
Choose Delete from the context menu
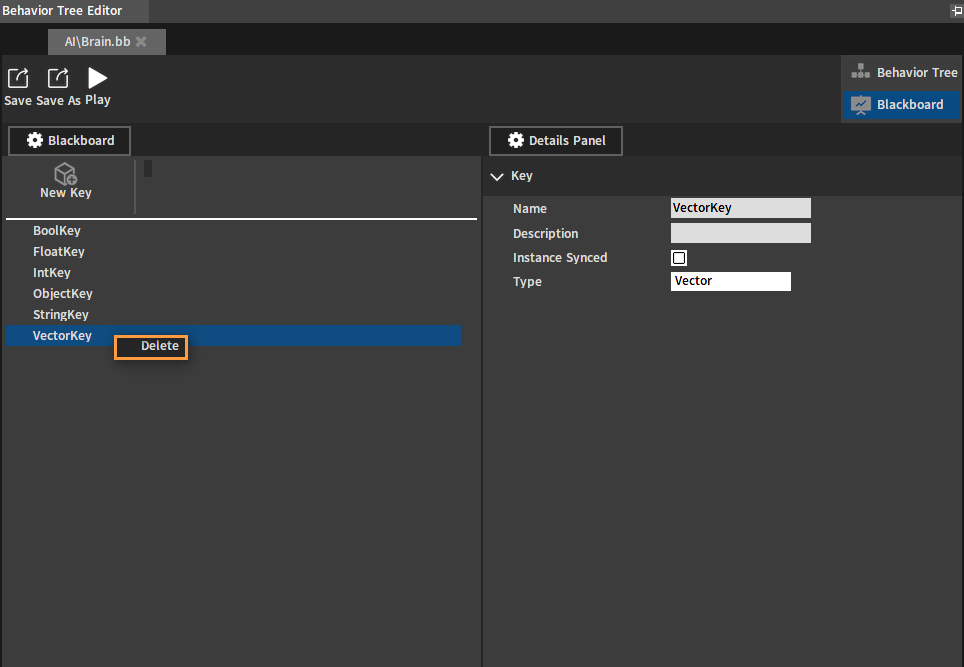pyautogui.click(x=151, y=346)
